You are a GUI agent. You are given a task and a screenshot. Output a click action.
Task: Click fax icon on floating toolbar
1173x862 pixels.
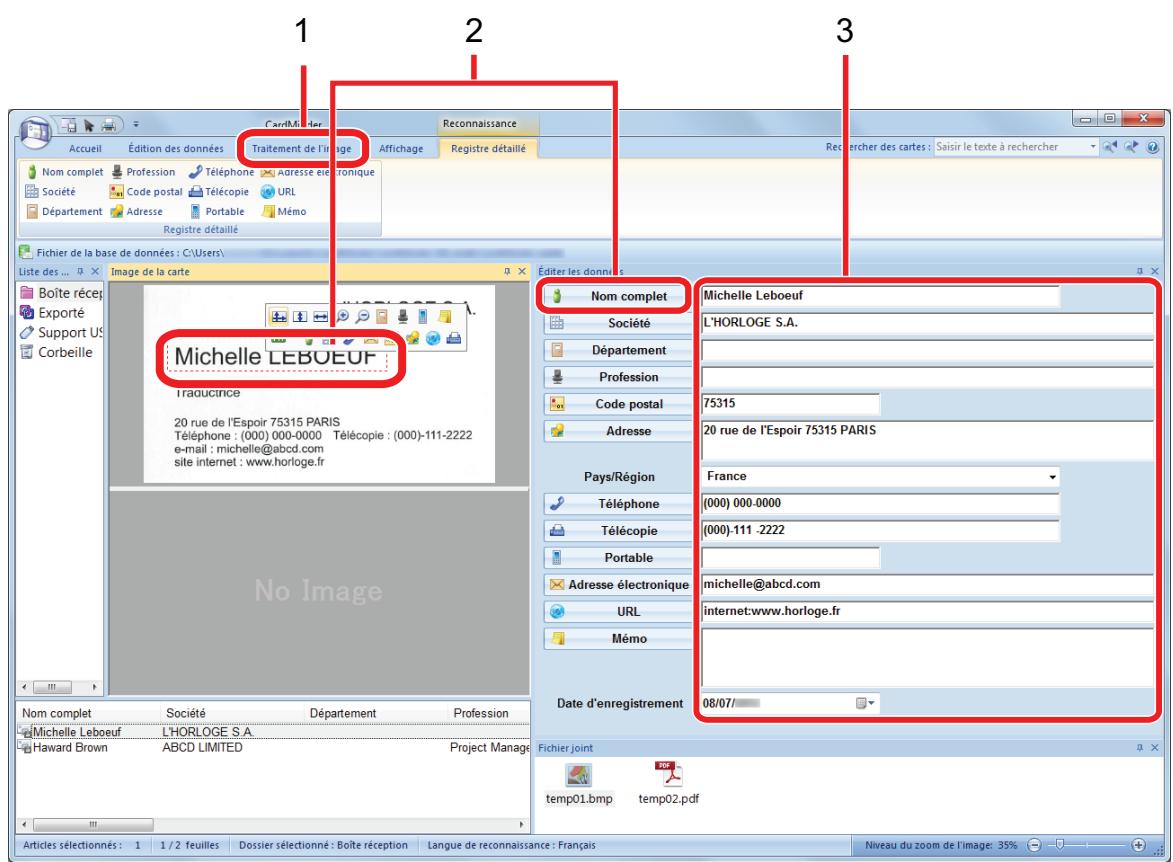pyautogui.click(x=453, y=338)
